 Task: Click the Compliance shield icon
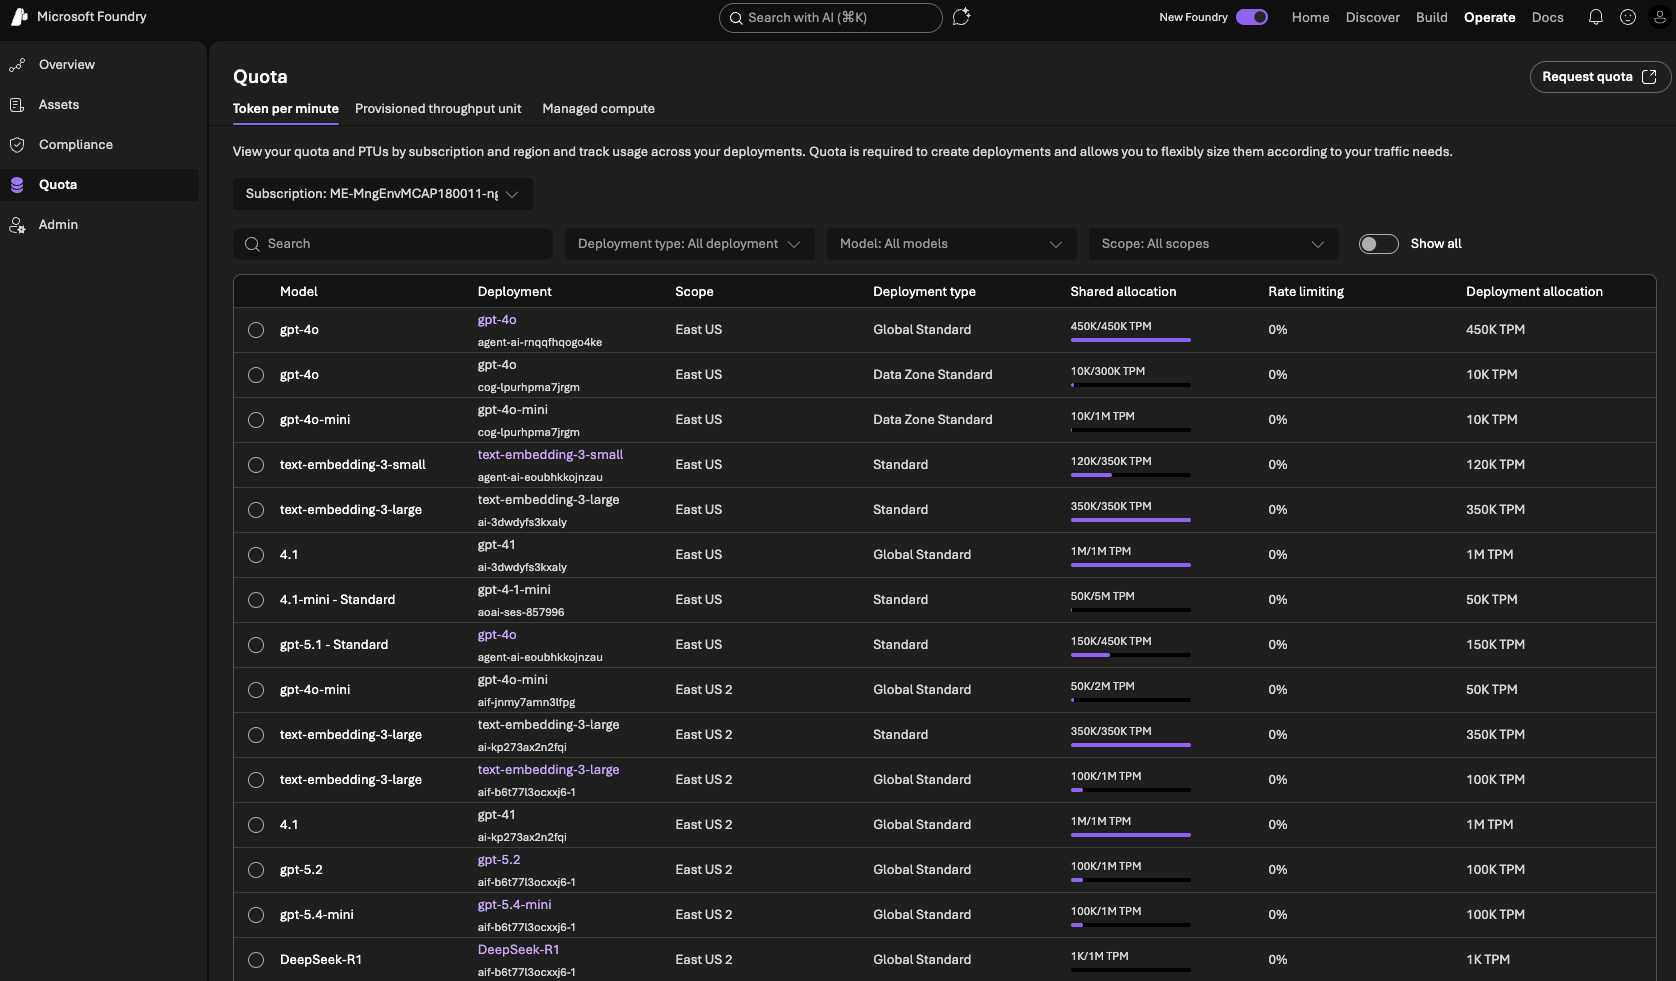tap(17, 145)
